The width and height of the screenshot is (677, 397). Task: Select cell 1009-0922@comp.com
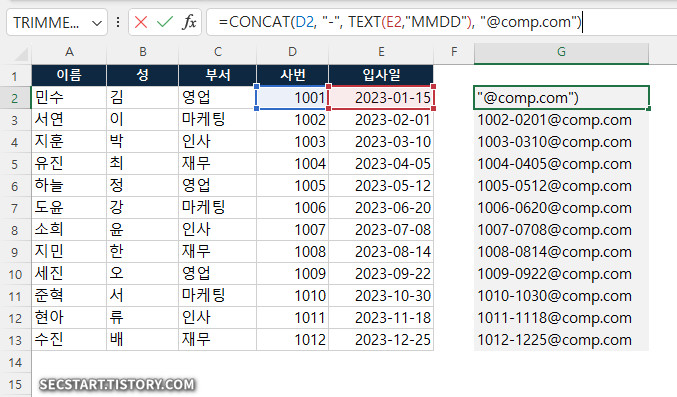point(561,274)
